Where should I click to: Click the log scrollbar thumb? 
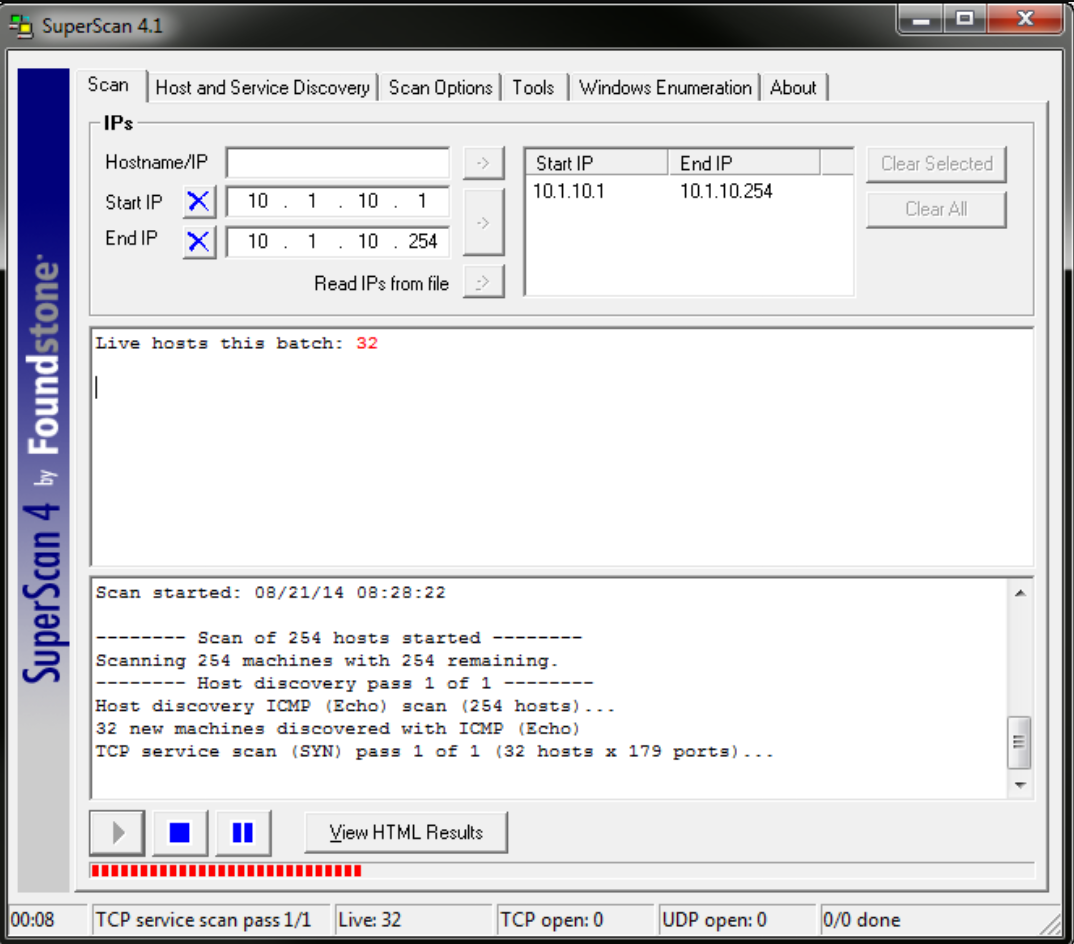click(1020, 743)
